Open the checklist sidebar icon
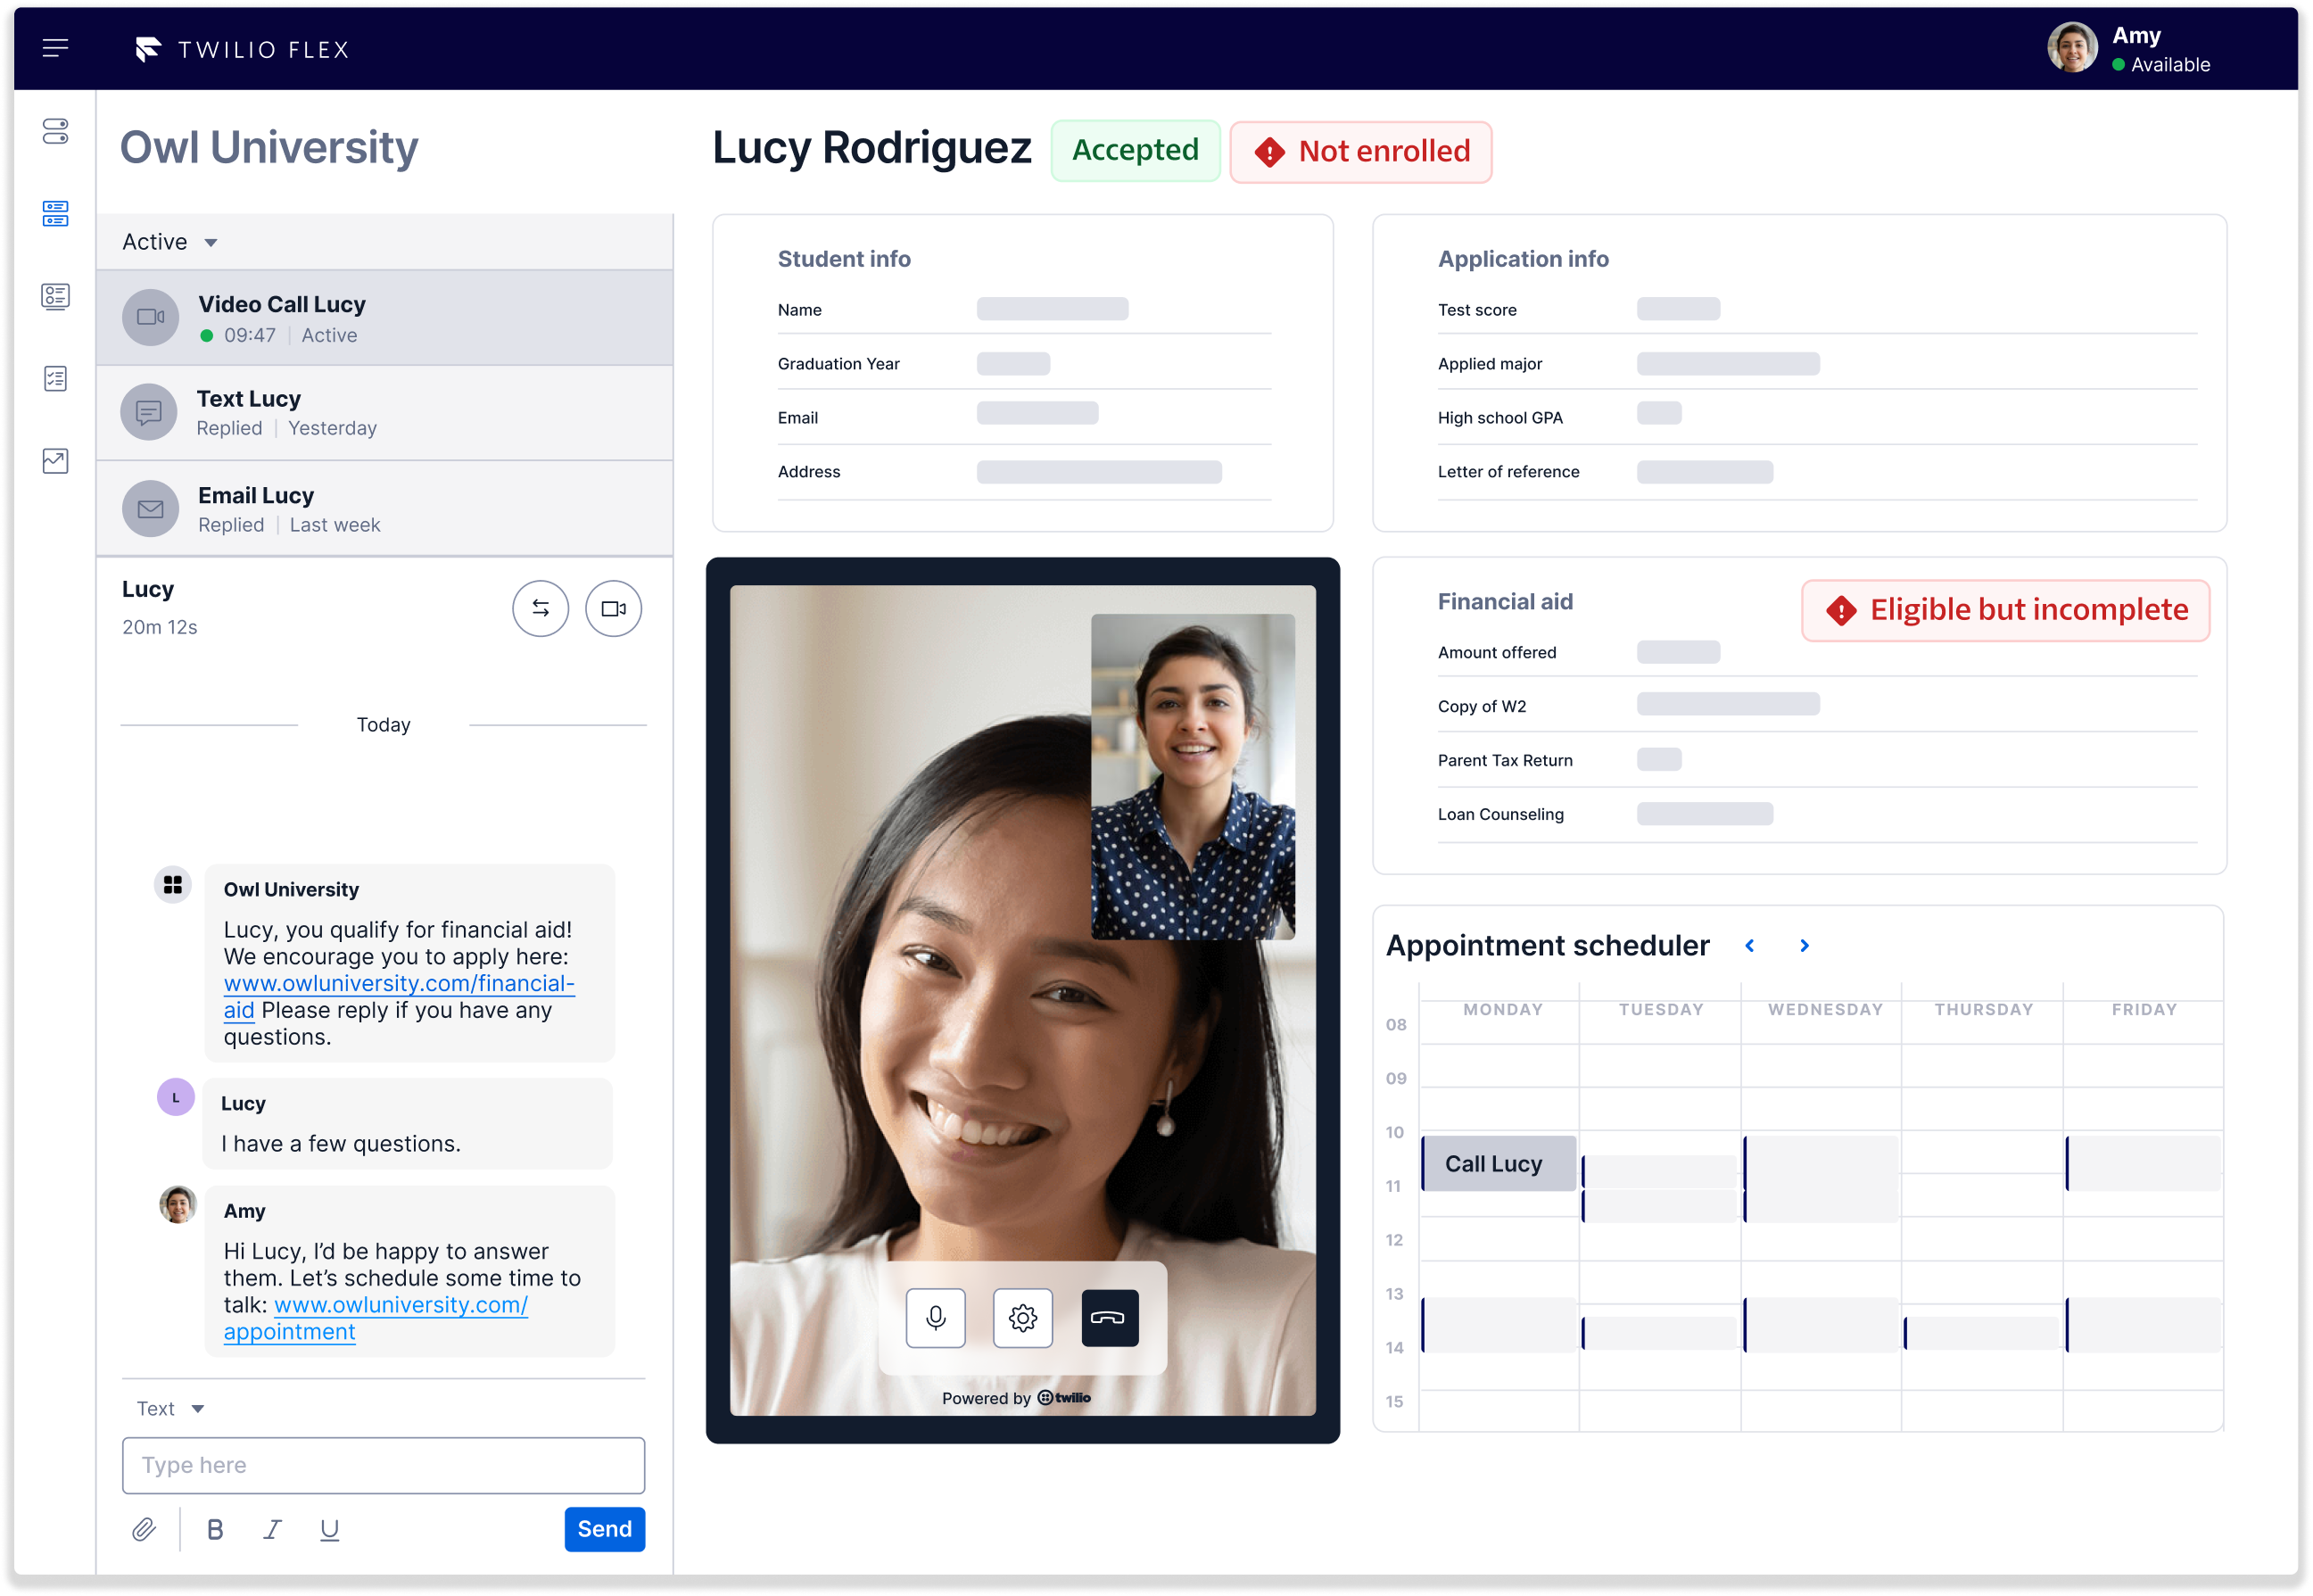This screenshot has height=1596, width=2313. [x=56, y=379]
